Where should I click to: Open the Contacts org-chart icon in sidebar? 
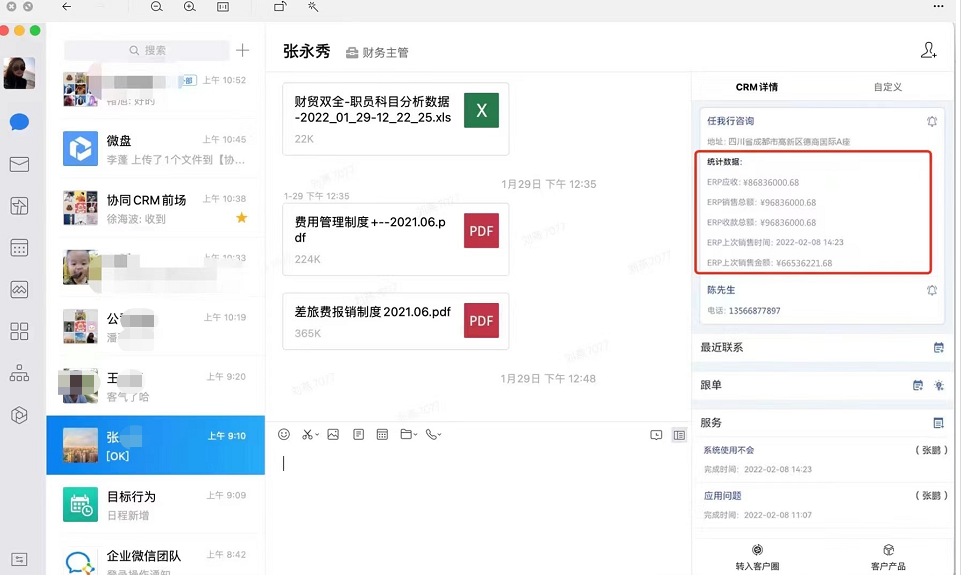point(19,373)
